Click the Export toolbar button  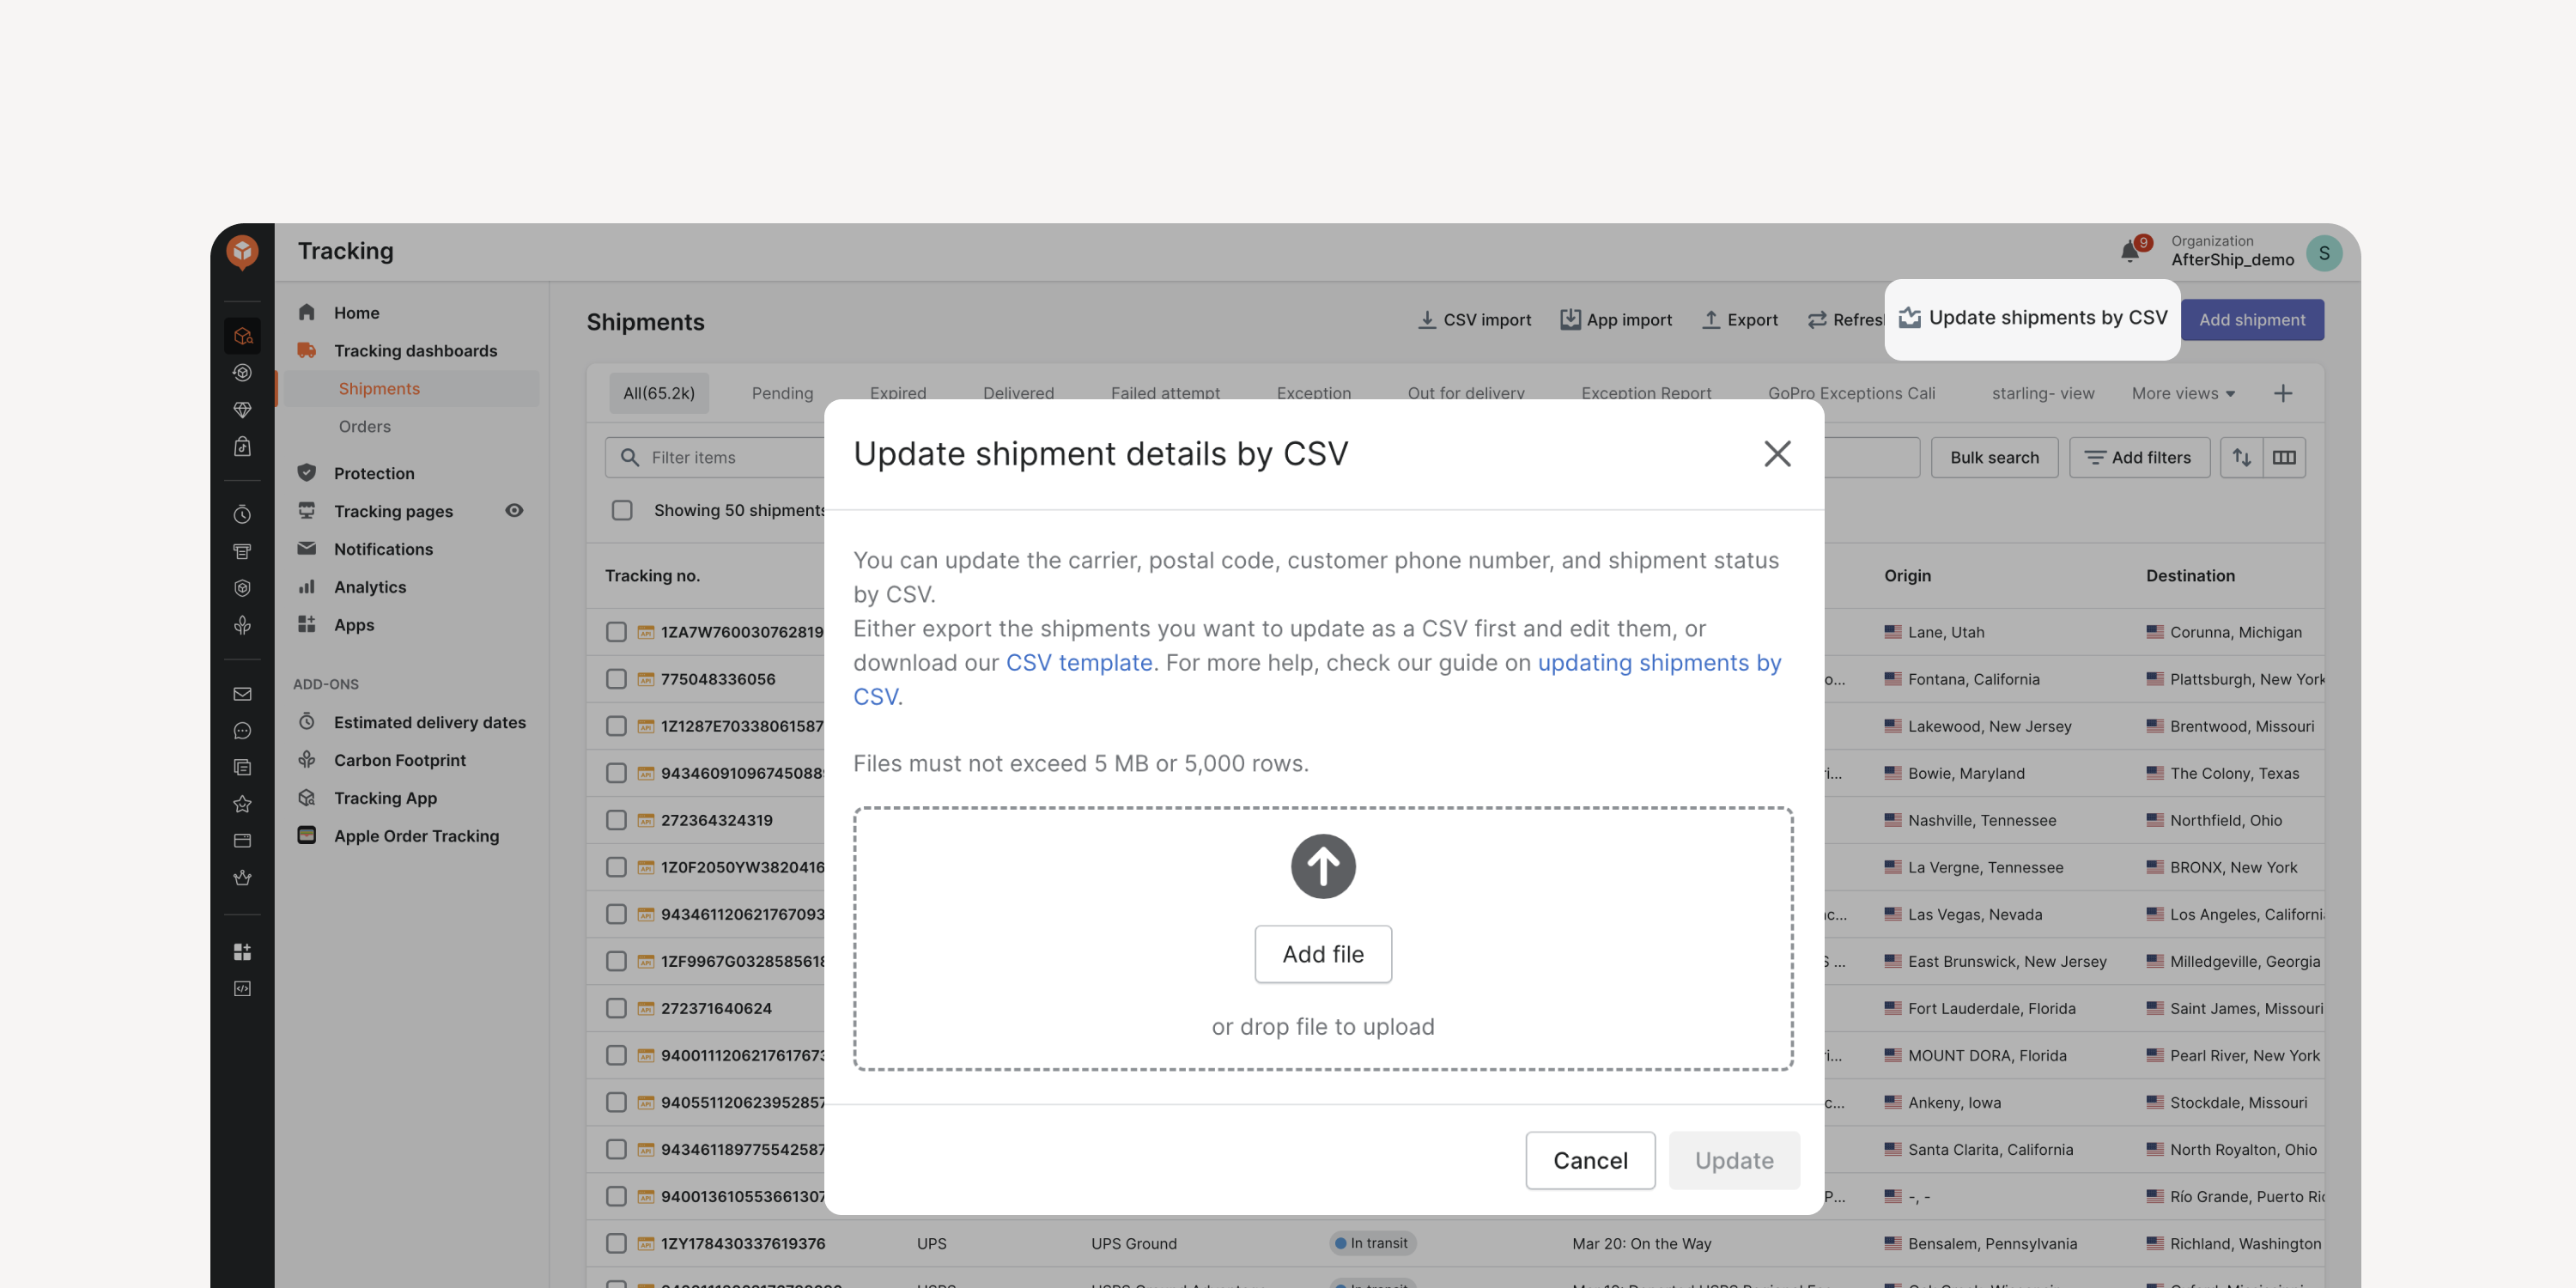[1740, 320]
